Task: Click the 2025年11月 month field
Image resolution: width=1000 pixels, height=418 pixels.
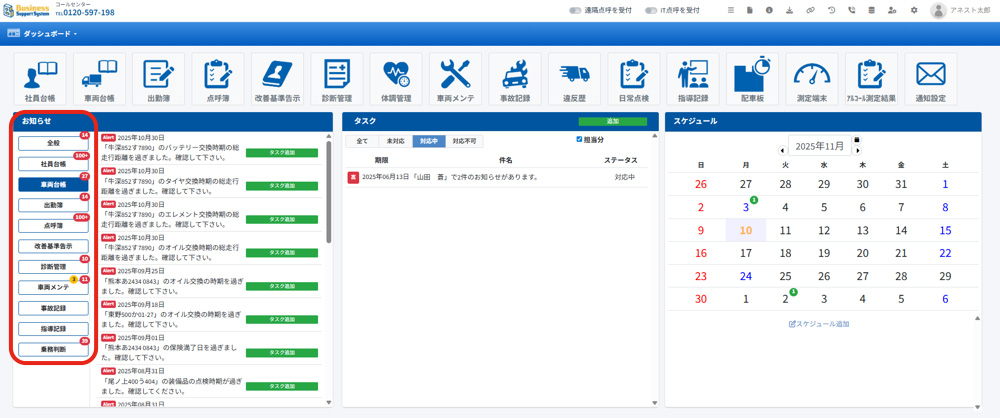Action: 820,146
